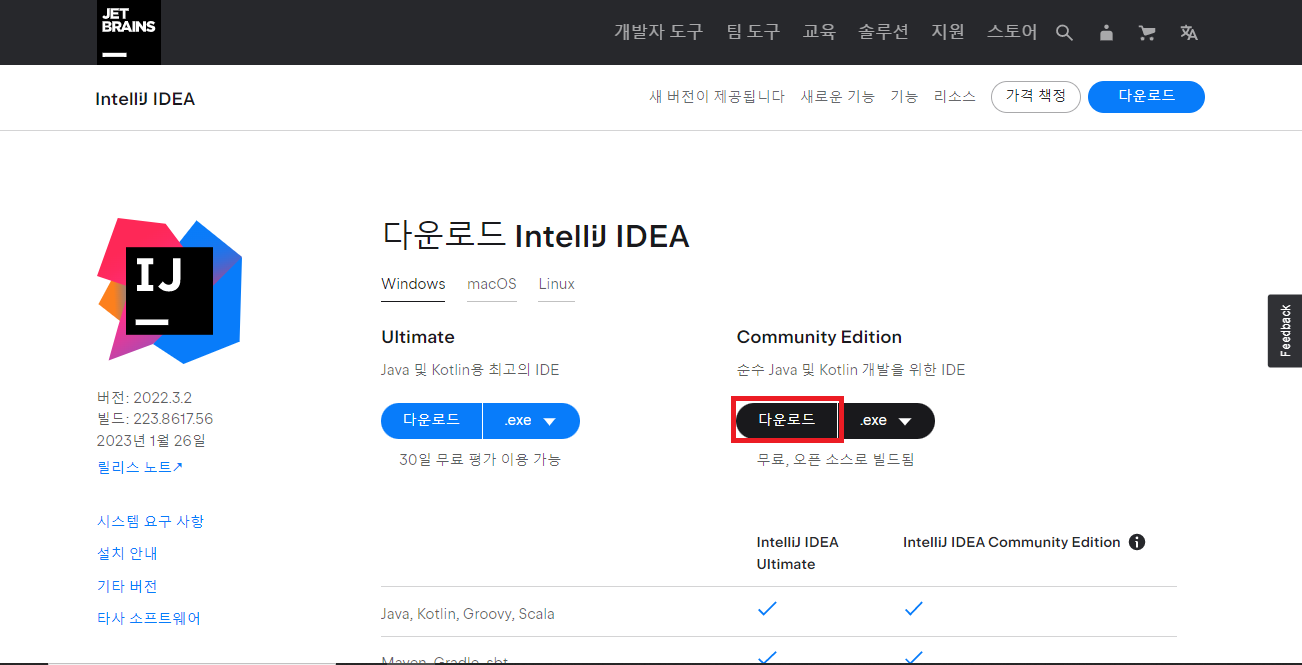
Task: Open the 릴리스 노트 link
Action: 140,467
